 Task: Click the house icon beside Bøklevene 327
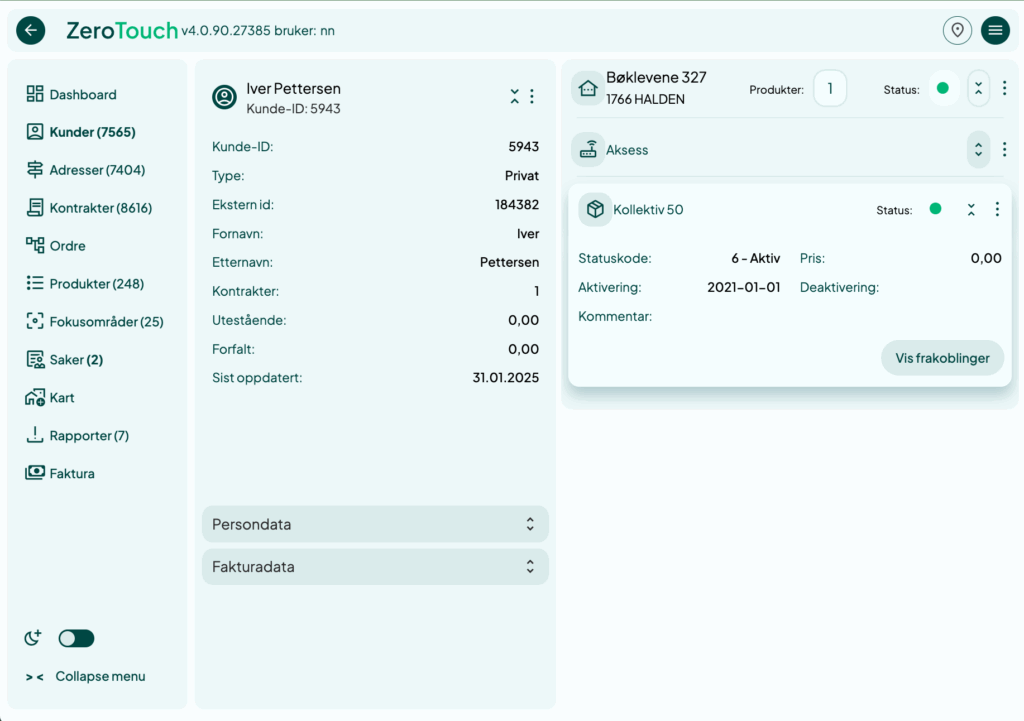[588, 88]
